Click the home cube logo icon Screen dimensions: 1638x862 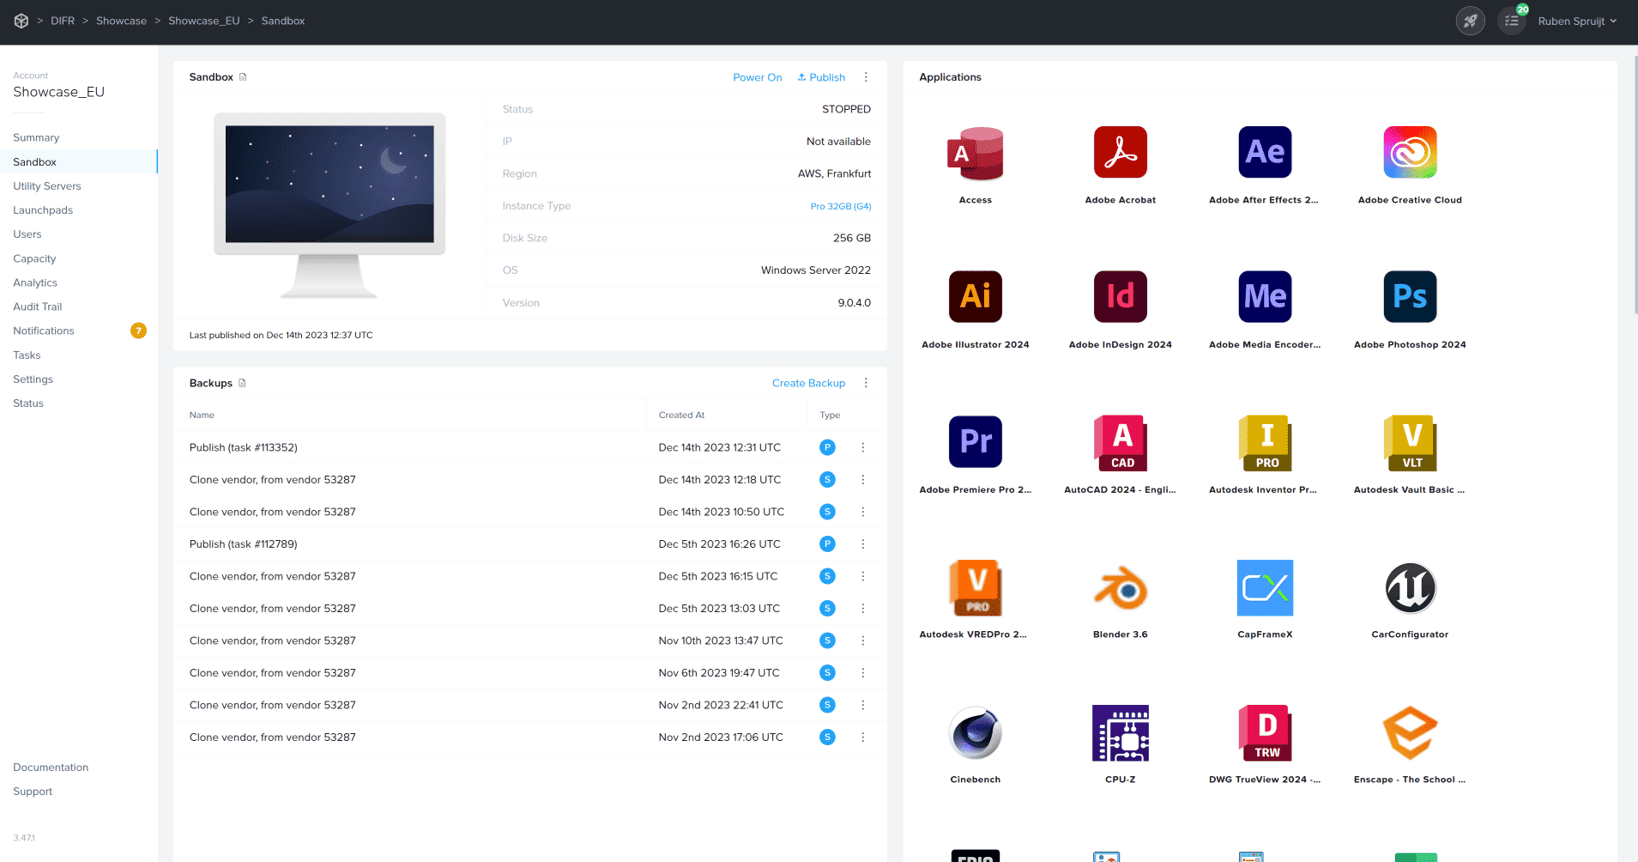point(21,21)
